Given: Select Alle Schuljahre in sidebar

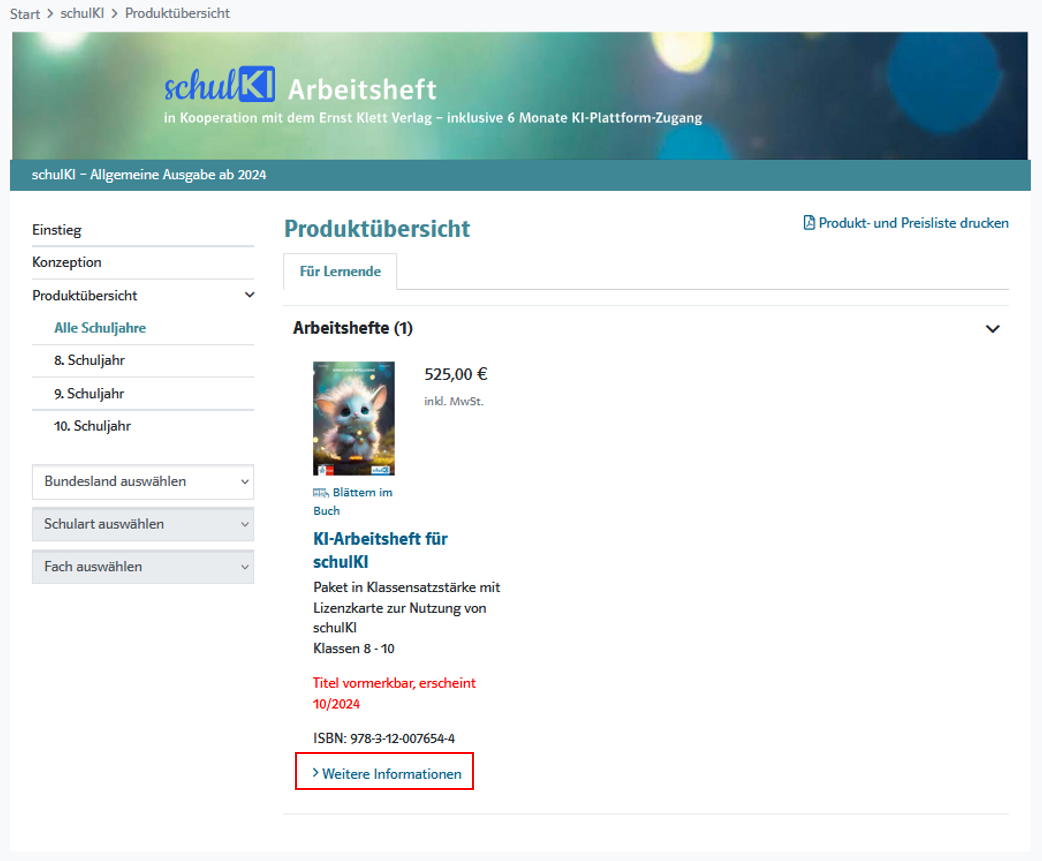Looking at the screenshot, I should click(100, 328).
